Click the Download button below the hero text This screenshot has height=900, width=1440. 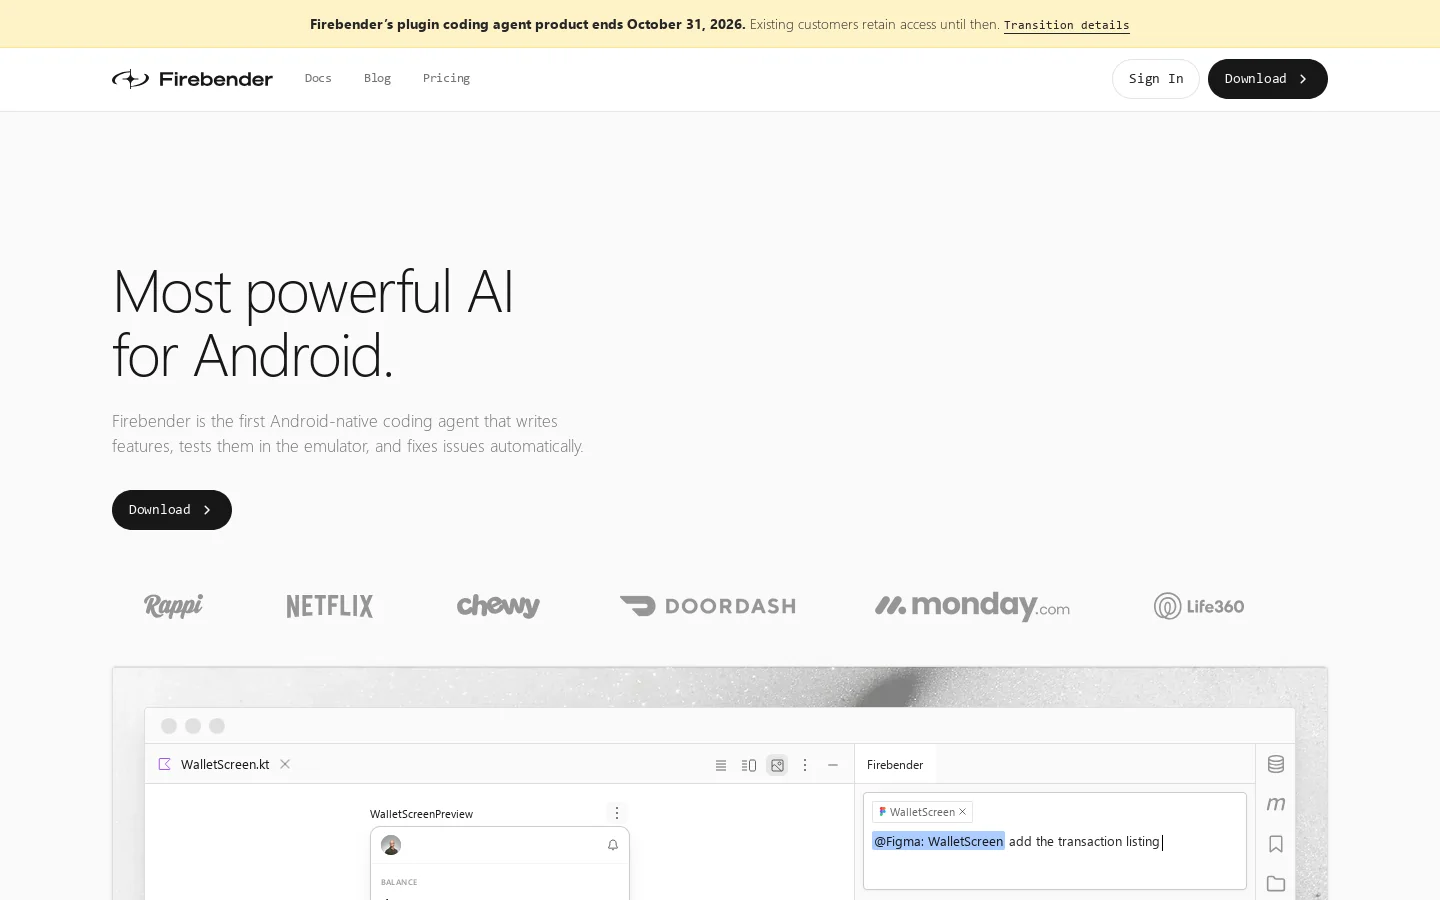click(172, 510)
